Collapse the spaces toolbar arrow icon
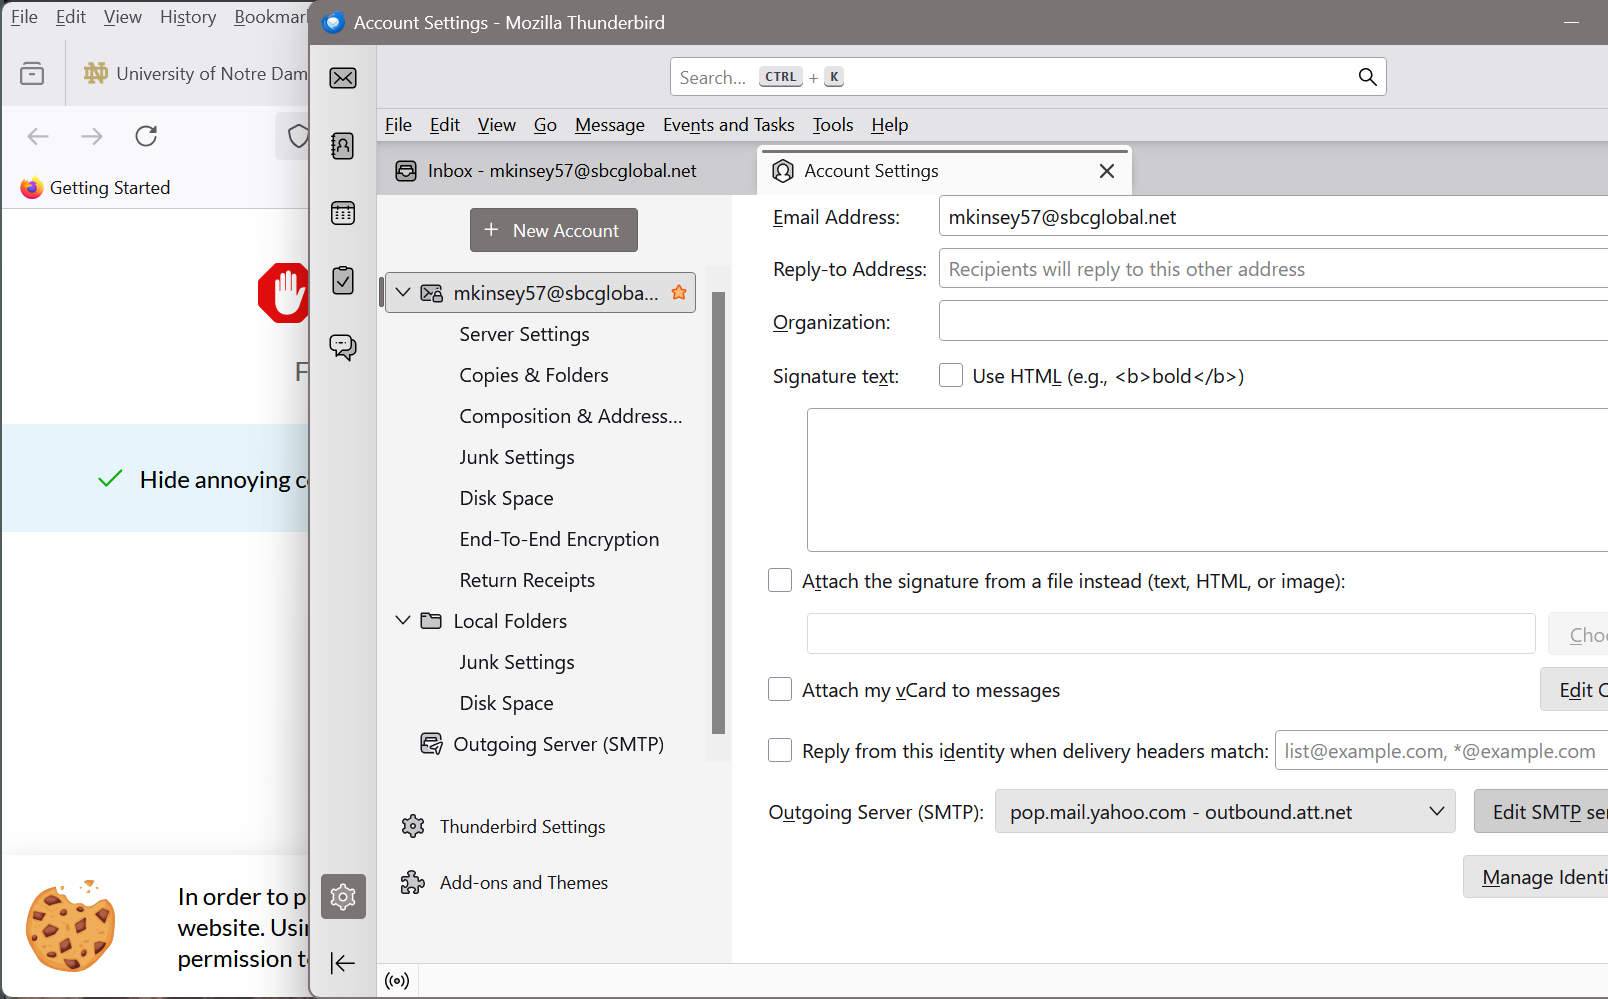This screenshot has height=999, width=1608. click(x=343, y=963)
